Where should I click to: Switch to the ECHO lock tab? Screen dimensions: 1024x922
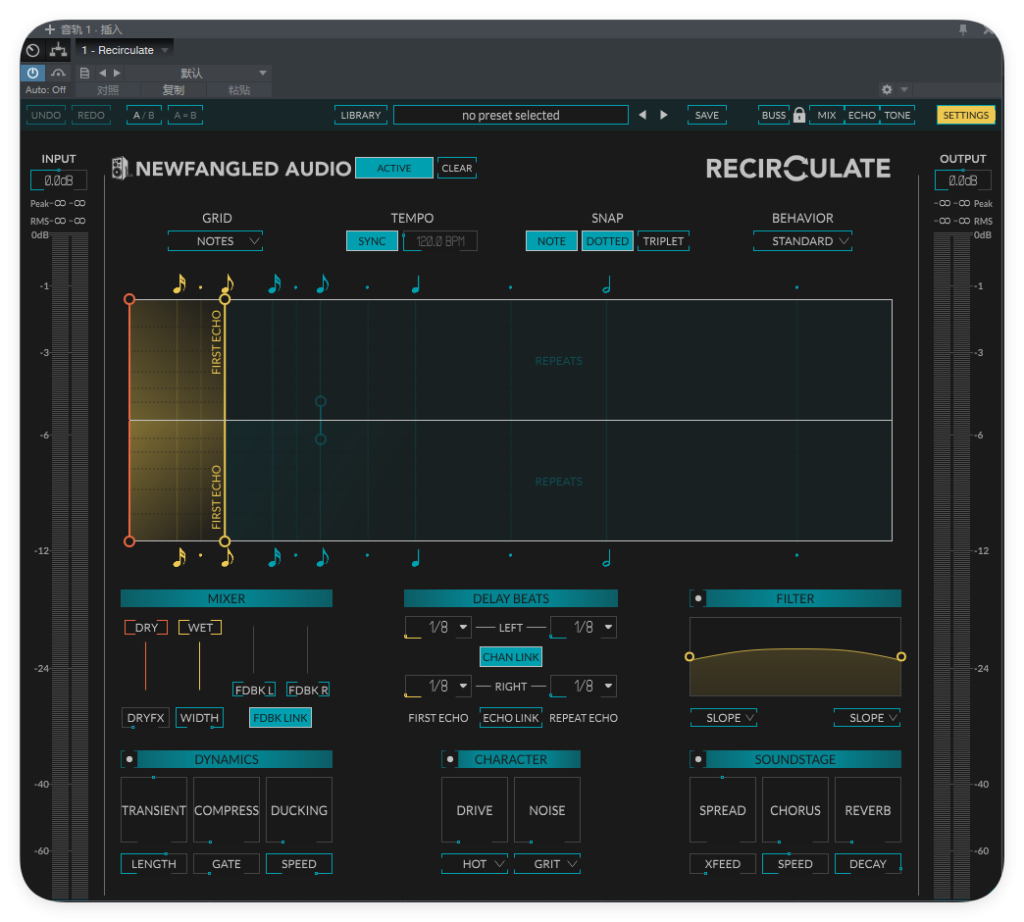click(862, 115)
